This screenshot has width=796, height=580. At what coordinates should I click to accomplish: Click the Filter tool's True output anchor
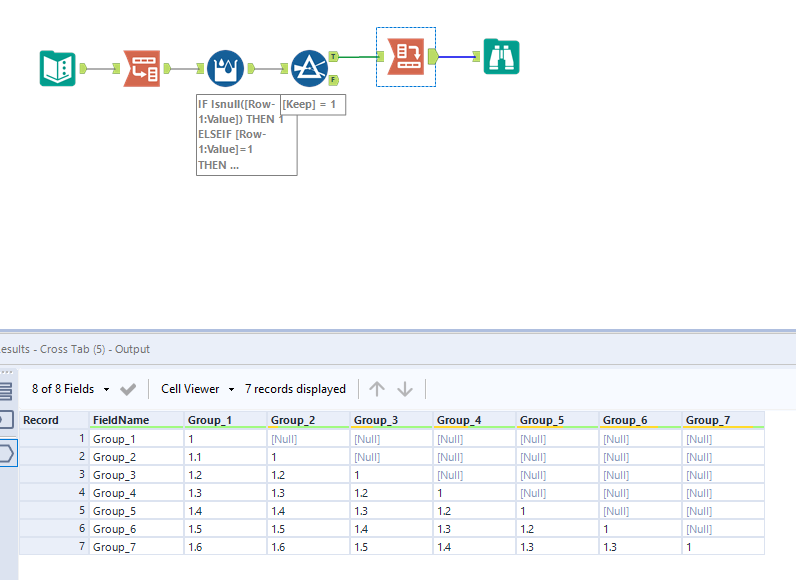[333, 57]
